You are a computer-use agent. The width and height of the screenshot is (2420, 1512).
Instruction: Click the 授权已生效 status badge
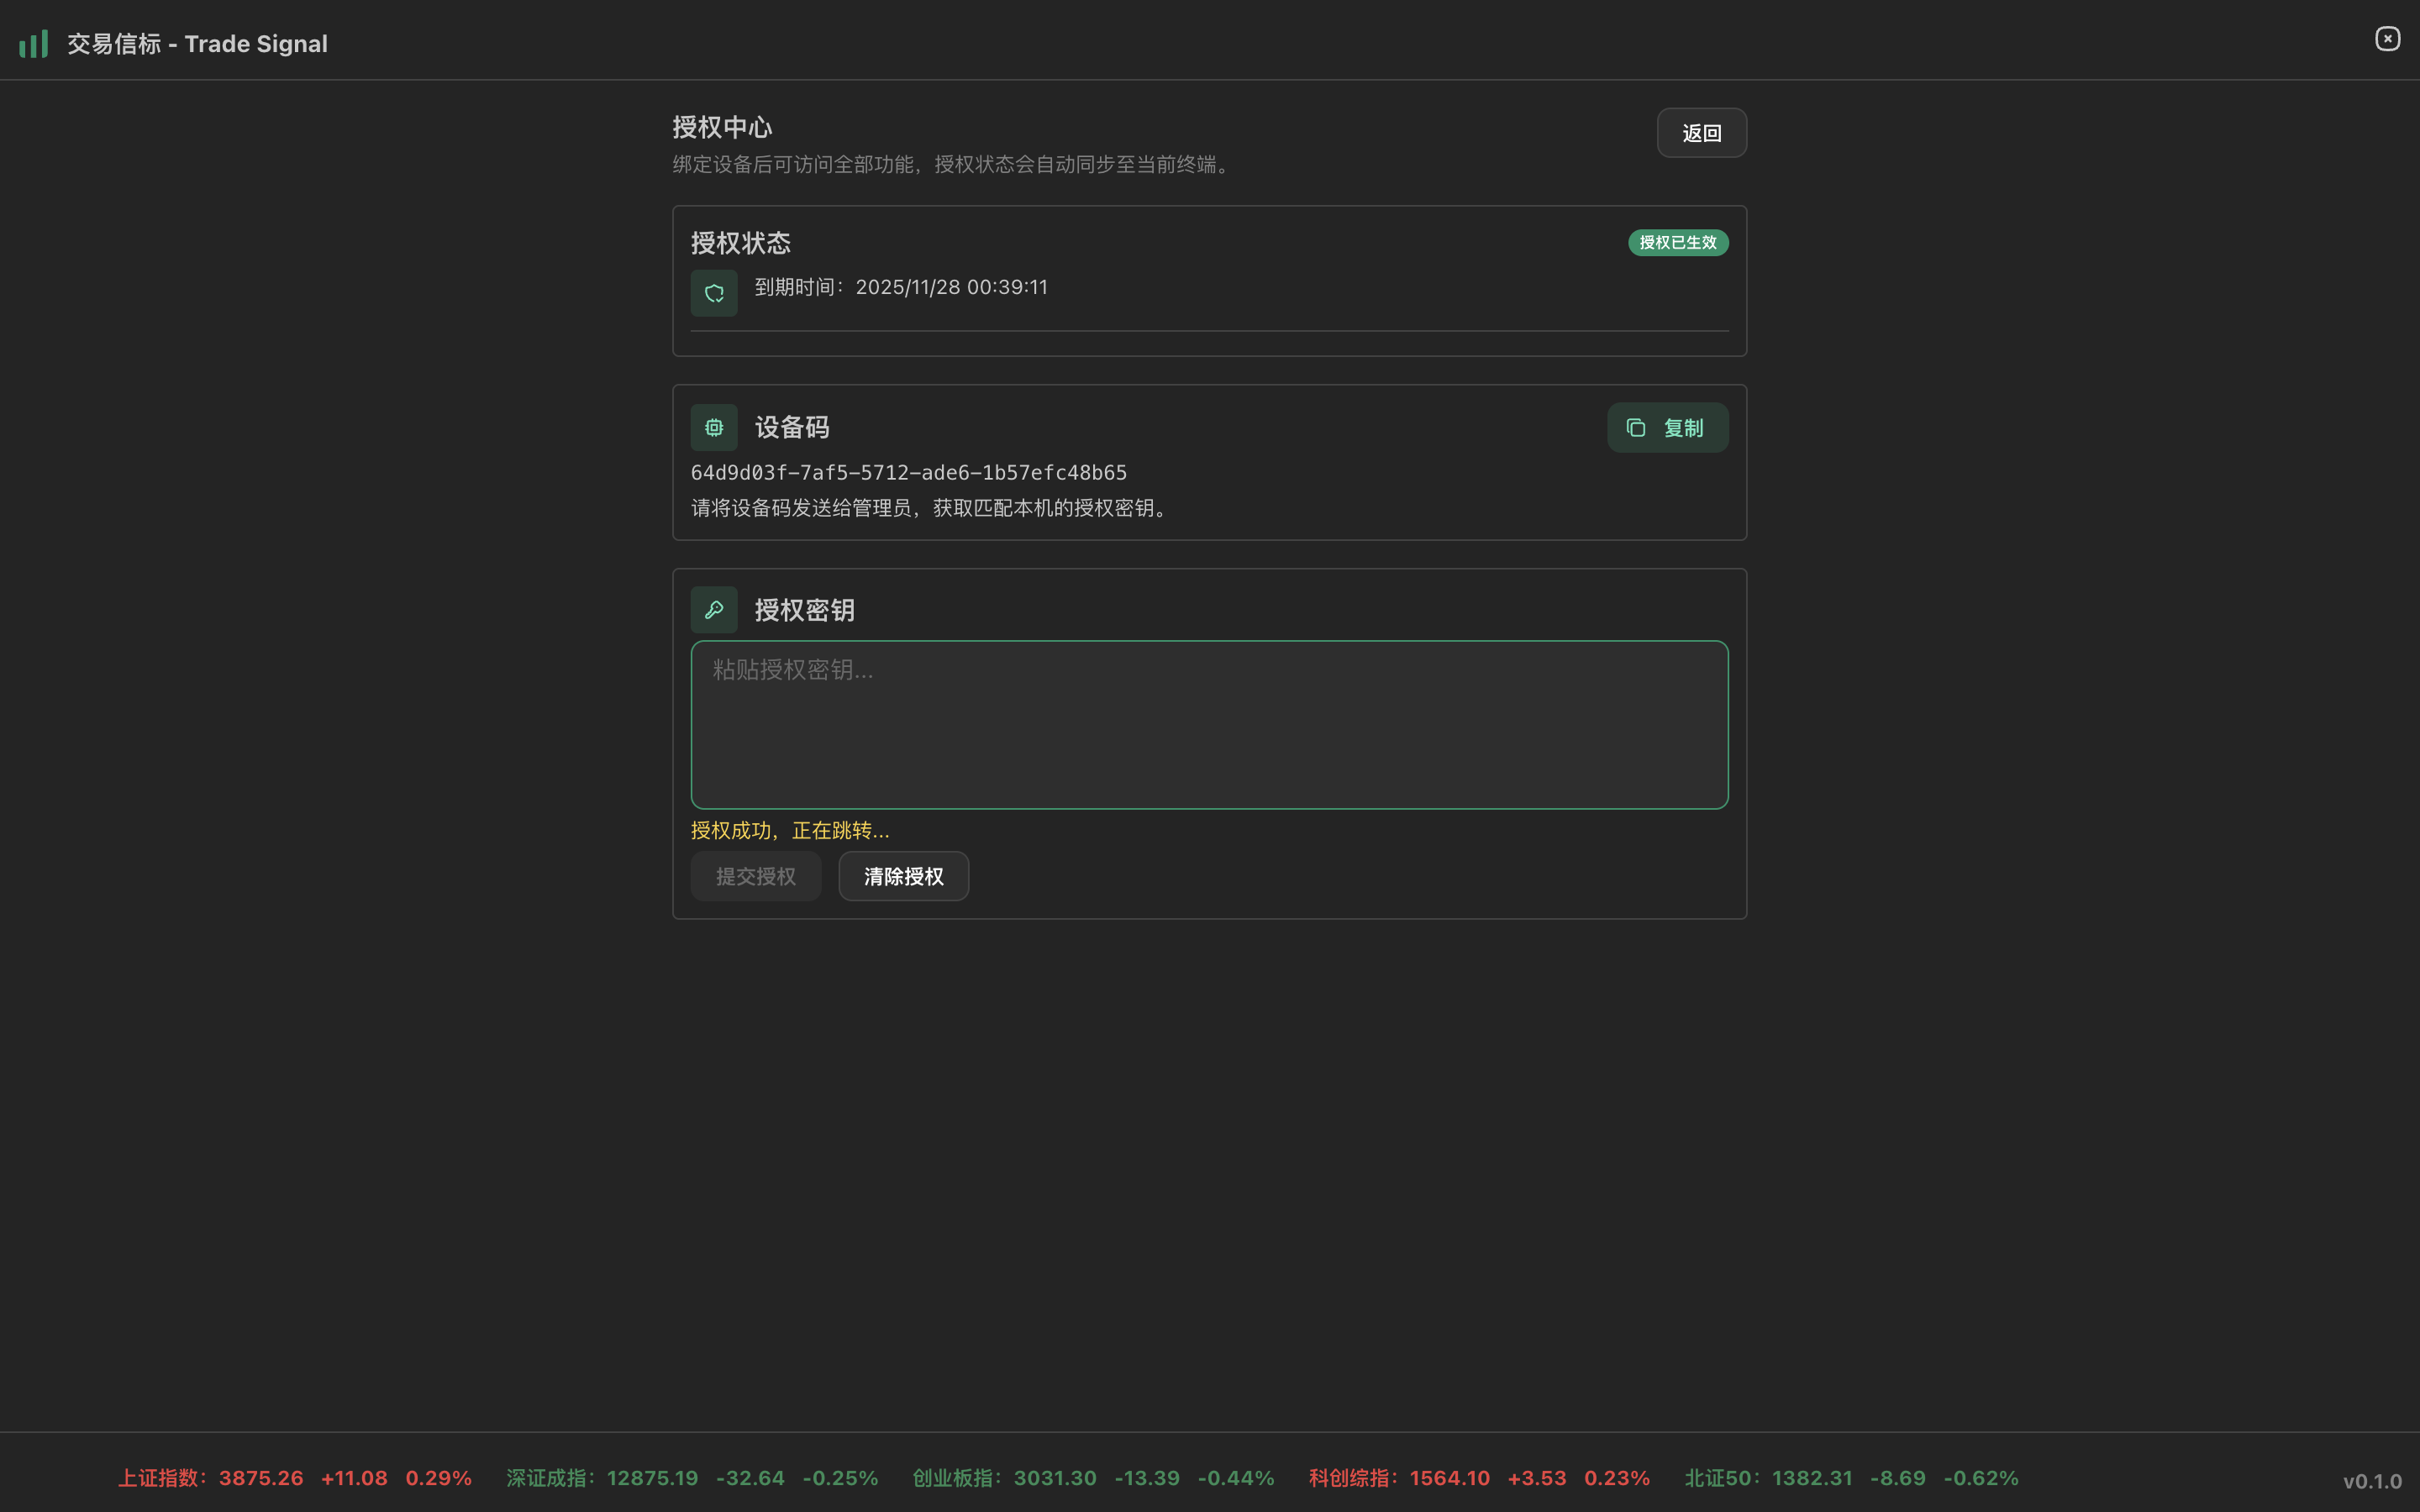click(1678, 242)
